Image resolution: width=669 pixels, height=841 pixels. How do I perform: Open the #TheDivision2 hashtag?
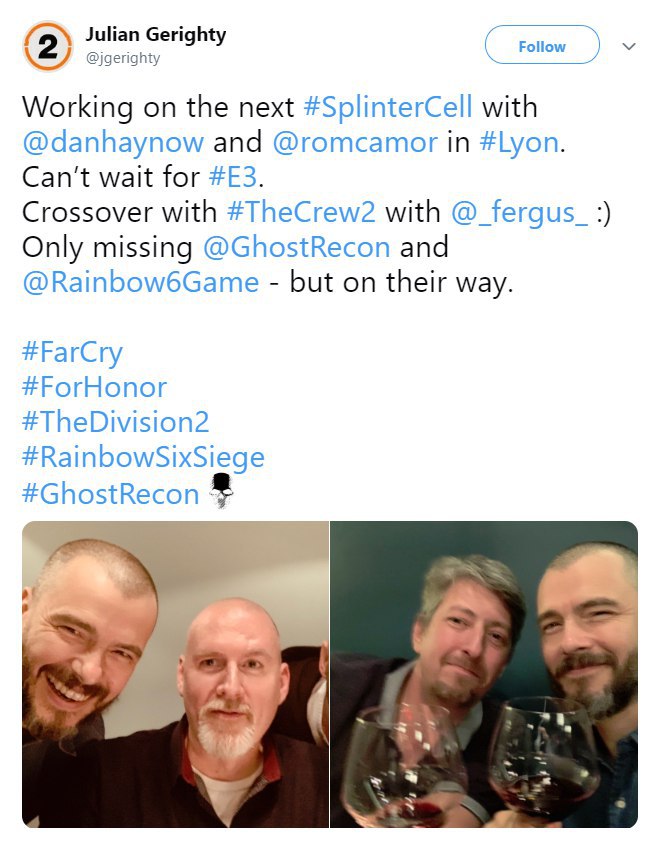pos(115,422)
